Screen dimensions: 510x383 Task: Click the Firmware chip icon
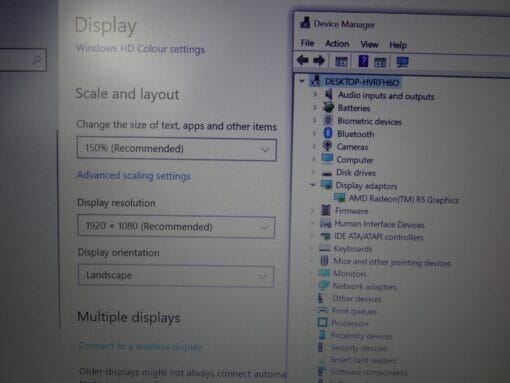(x=326, y=210)
